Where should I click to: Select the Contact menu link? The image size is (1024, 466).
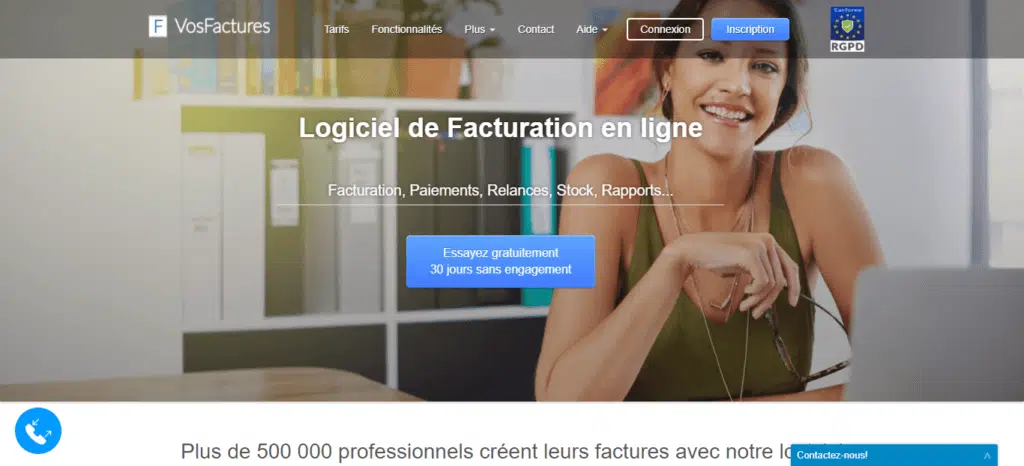[x=536, y=29]
